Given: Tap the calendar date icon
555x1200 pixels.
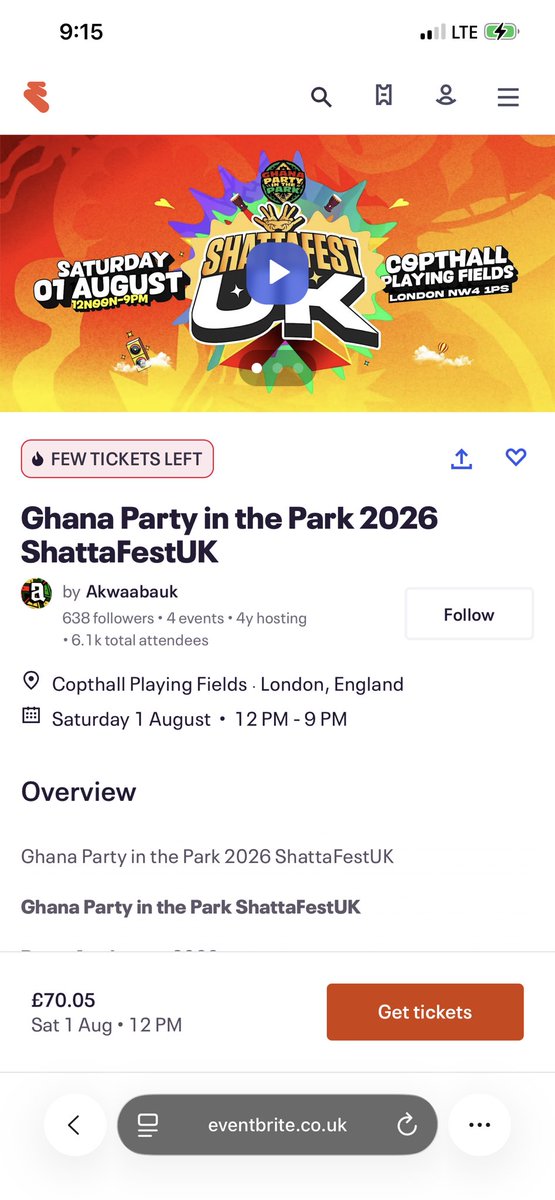Looking at the screenshot, I should click(31, 716).
